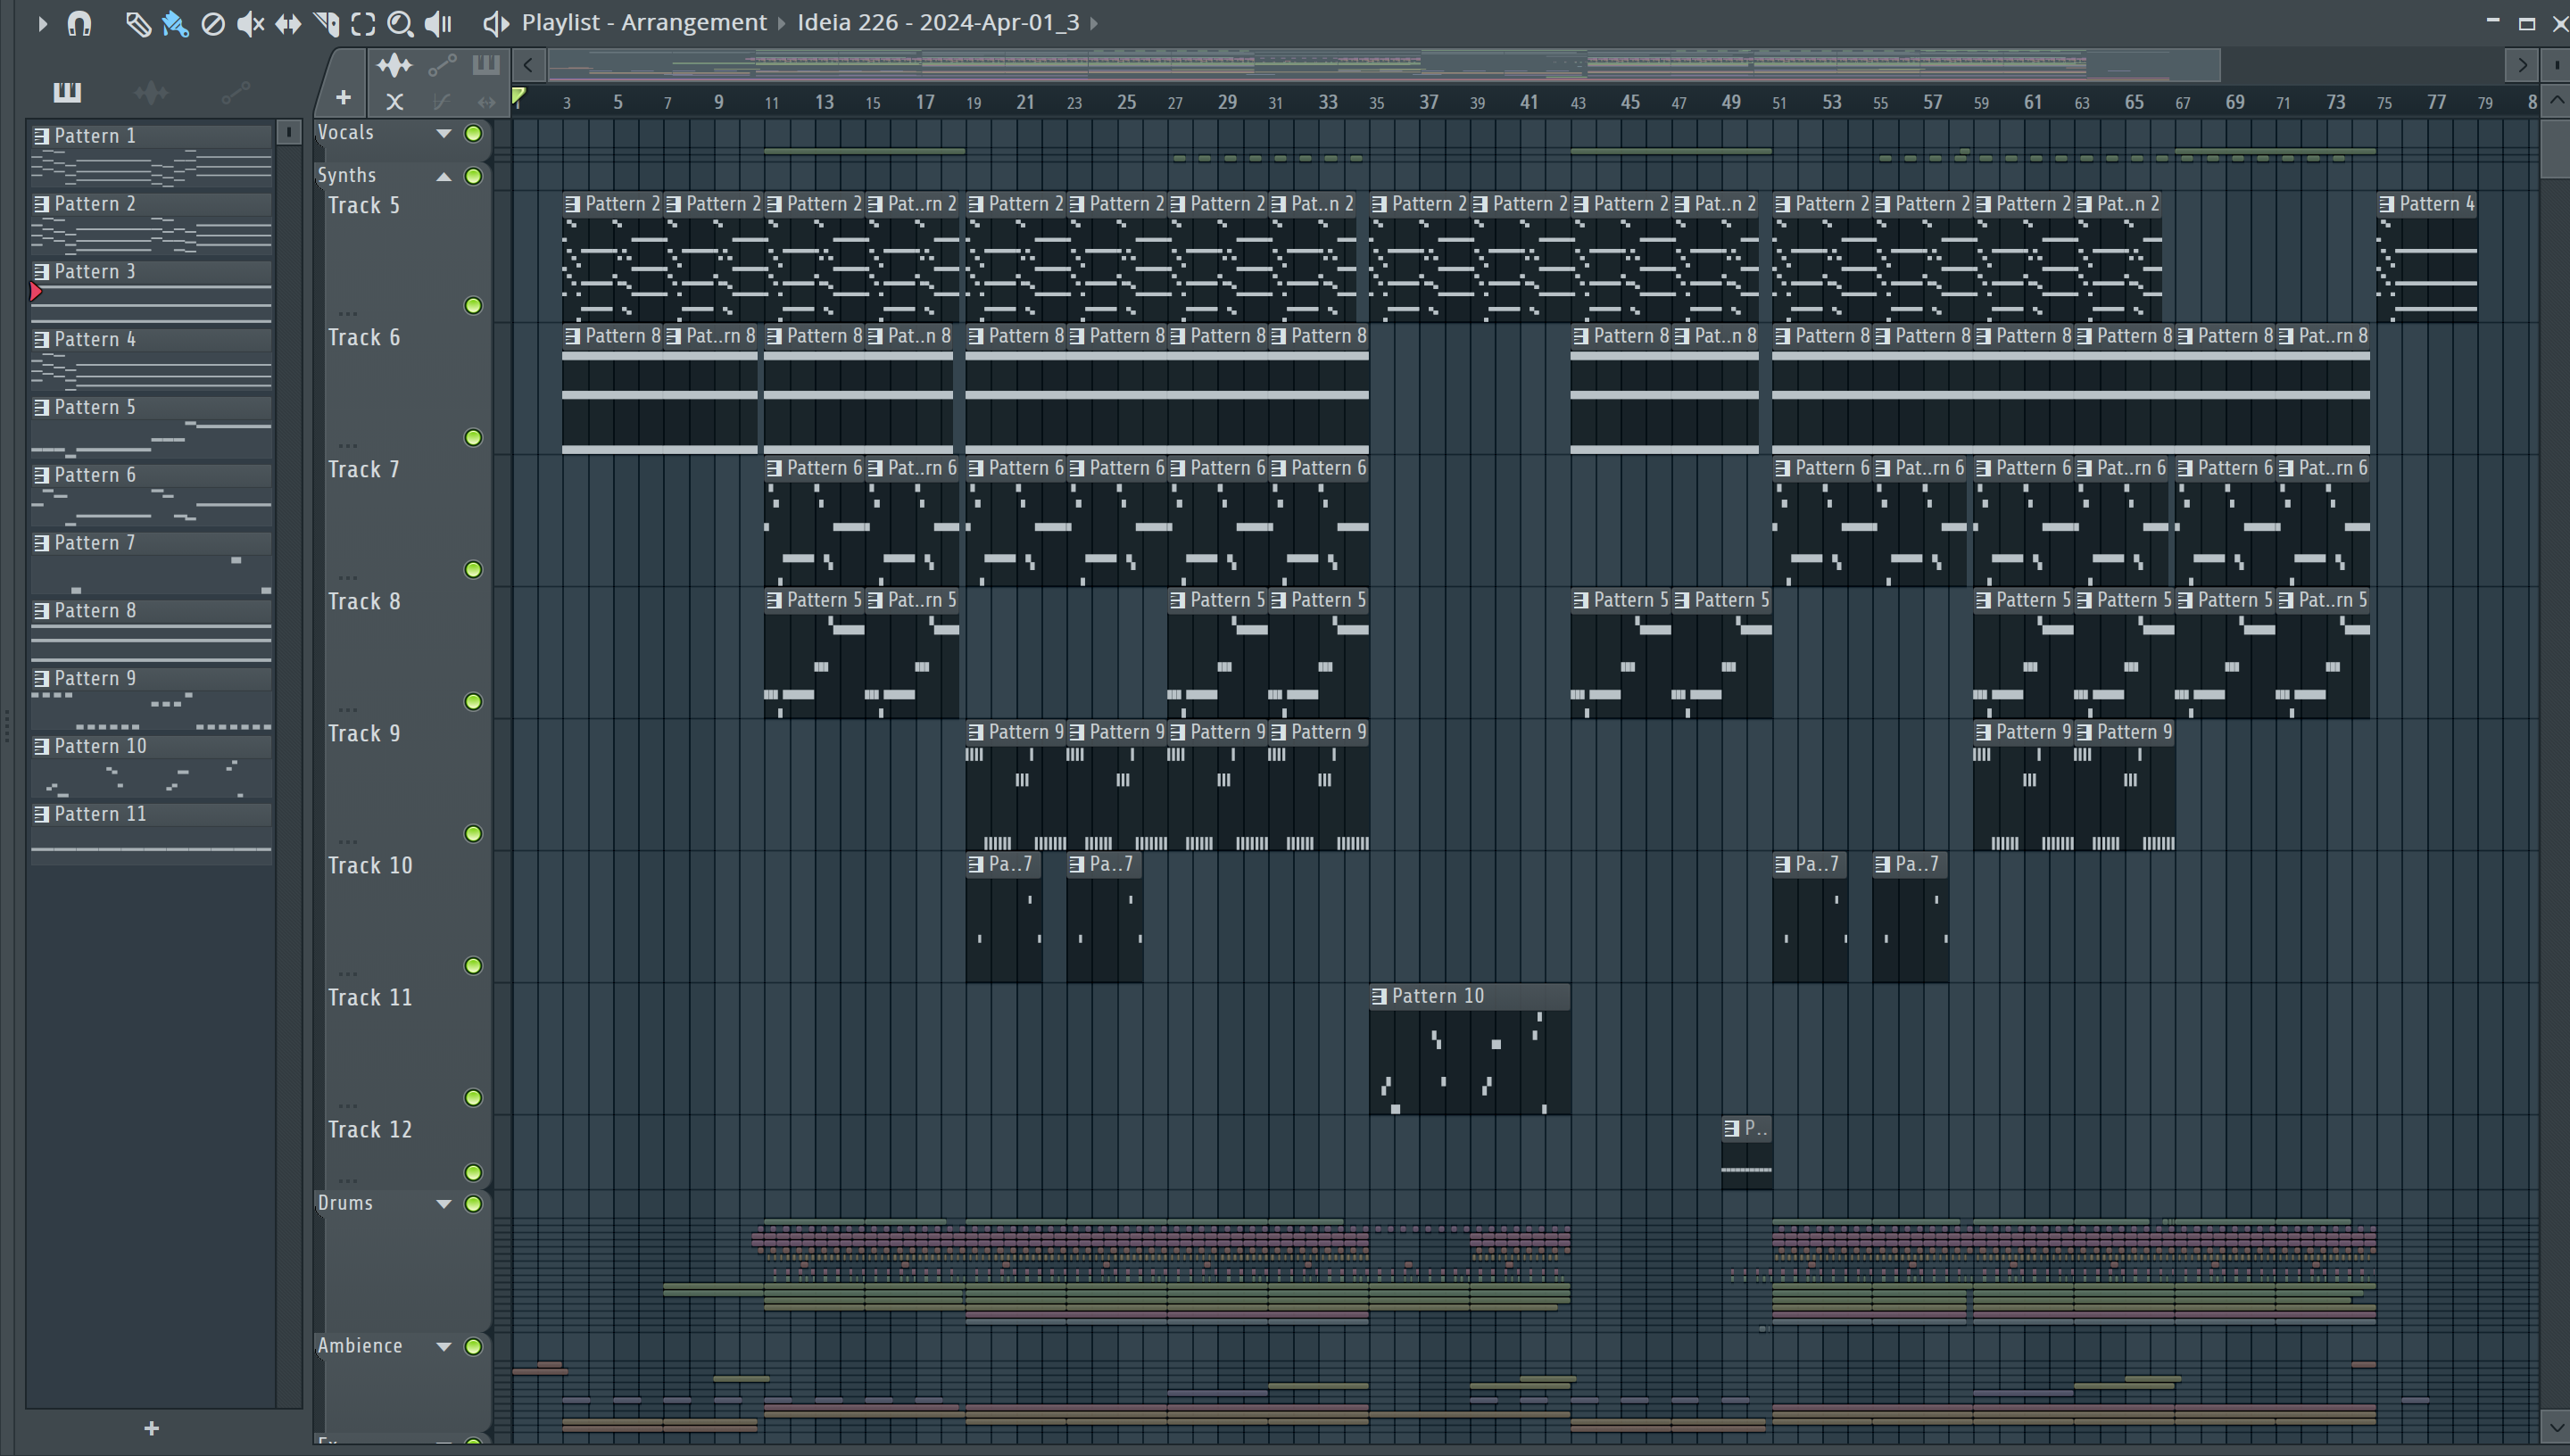Click the Track 11 header label
This screenshot has height=1456, width=2570.
pos(370,997)
